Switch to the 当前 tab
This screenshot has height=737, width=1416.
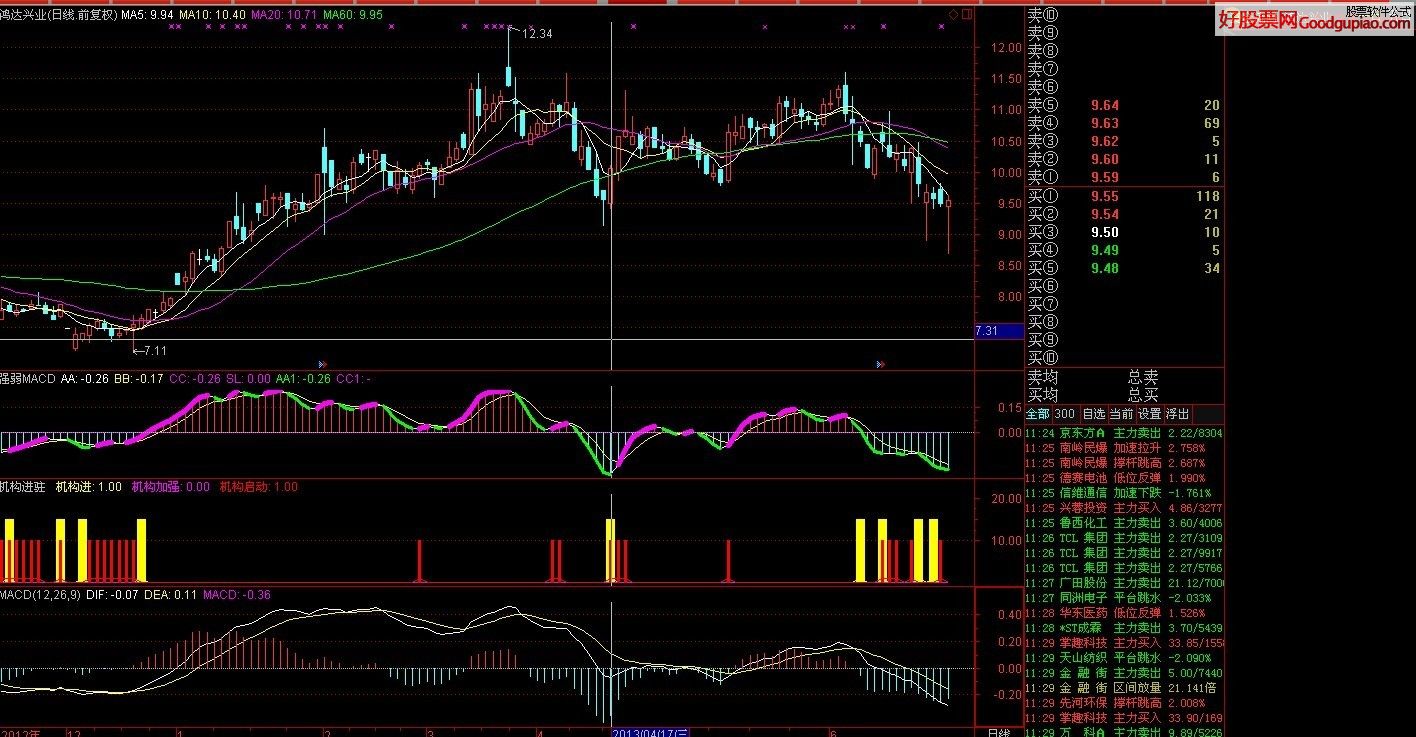(1120, 414)
